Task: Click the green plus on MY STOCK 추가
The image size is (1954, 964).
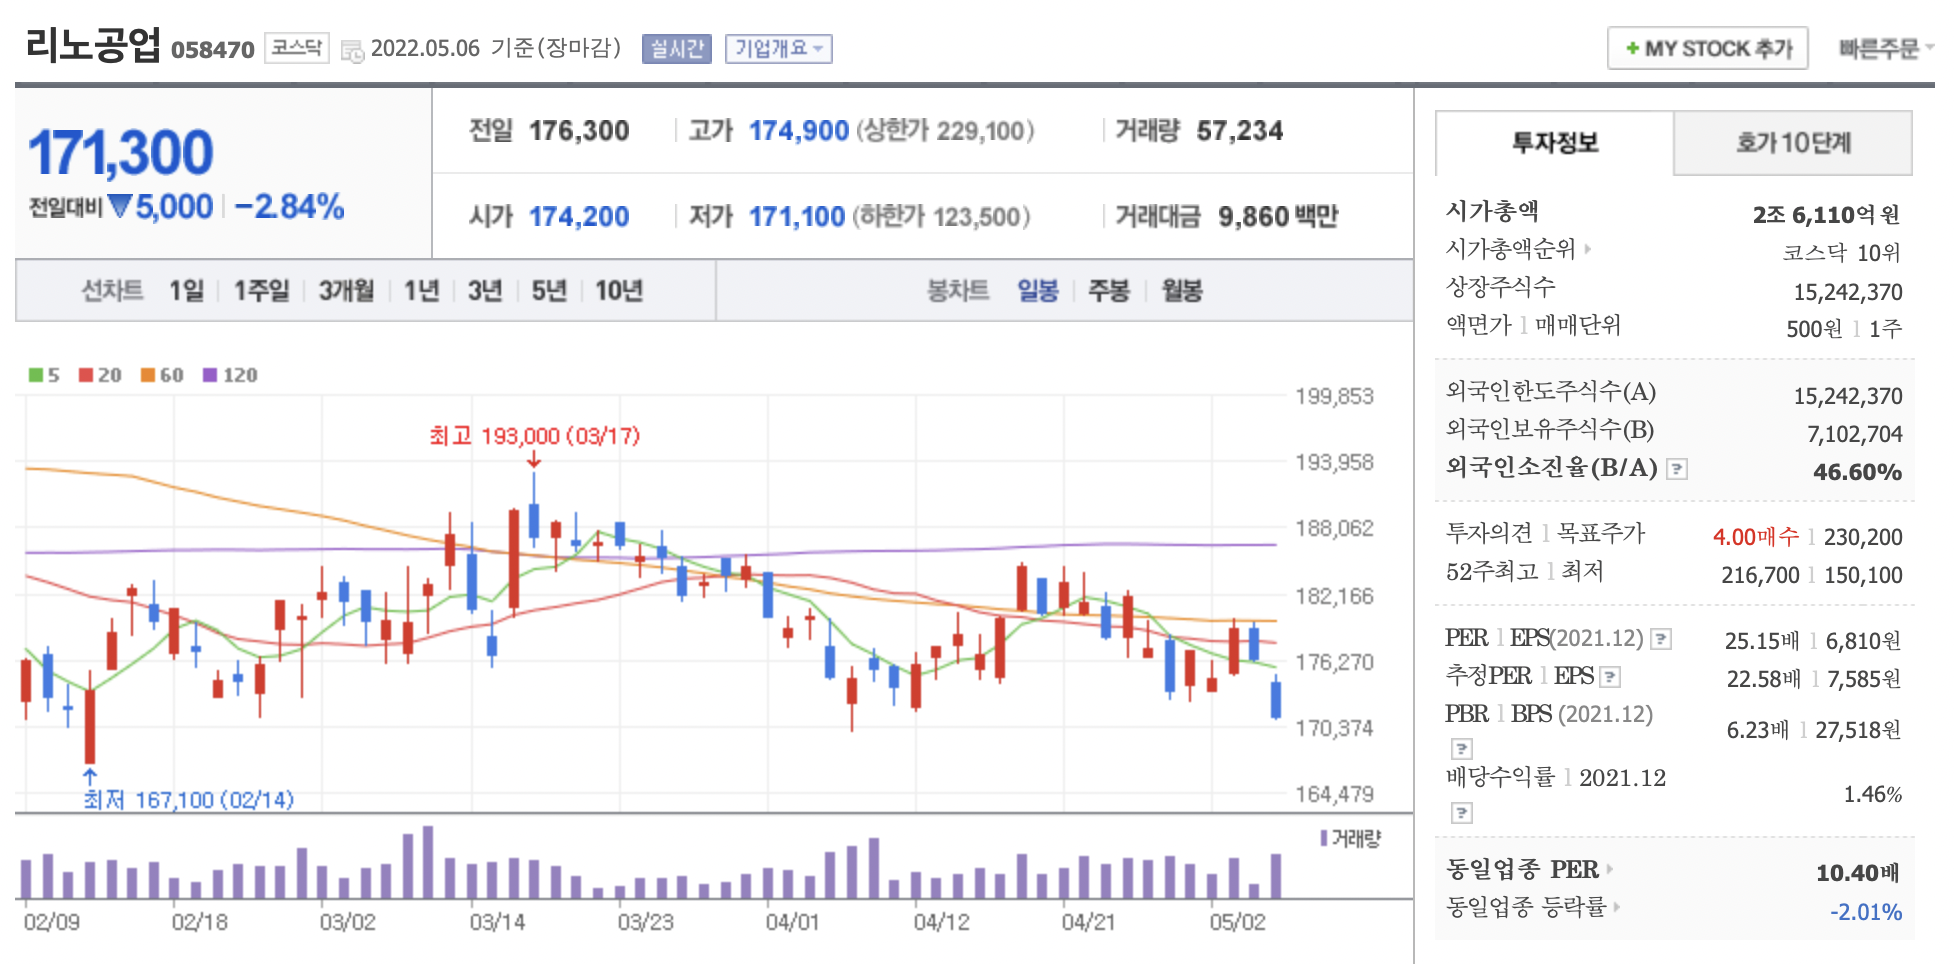Action: click(x=1632, y=48)
